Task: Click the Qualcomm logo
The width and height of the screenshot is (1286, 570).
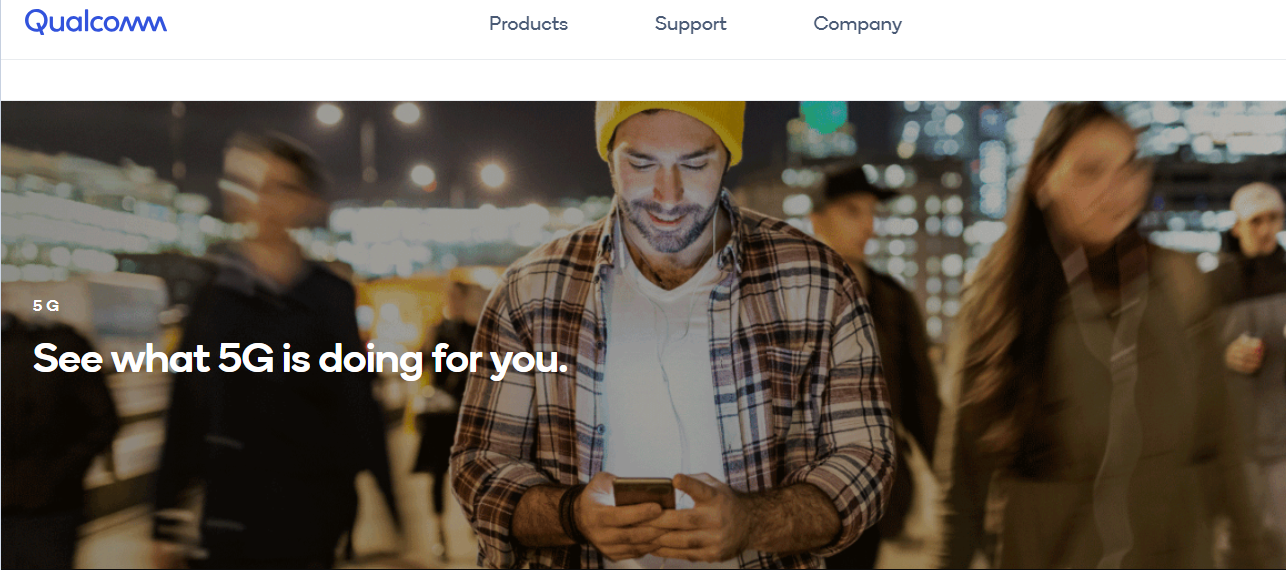Action: pyautogui.click(x=96, y=22)
